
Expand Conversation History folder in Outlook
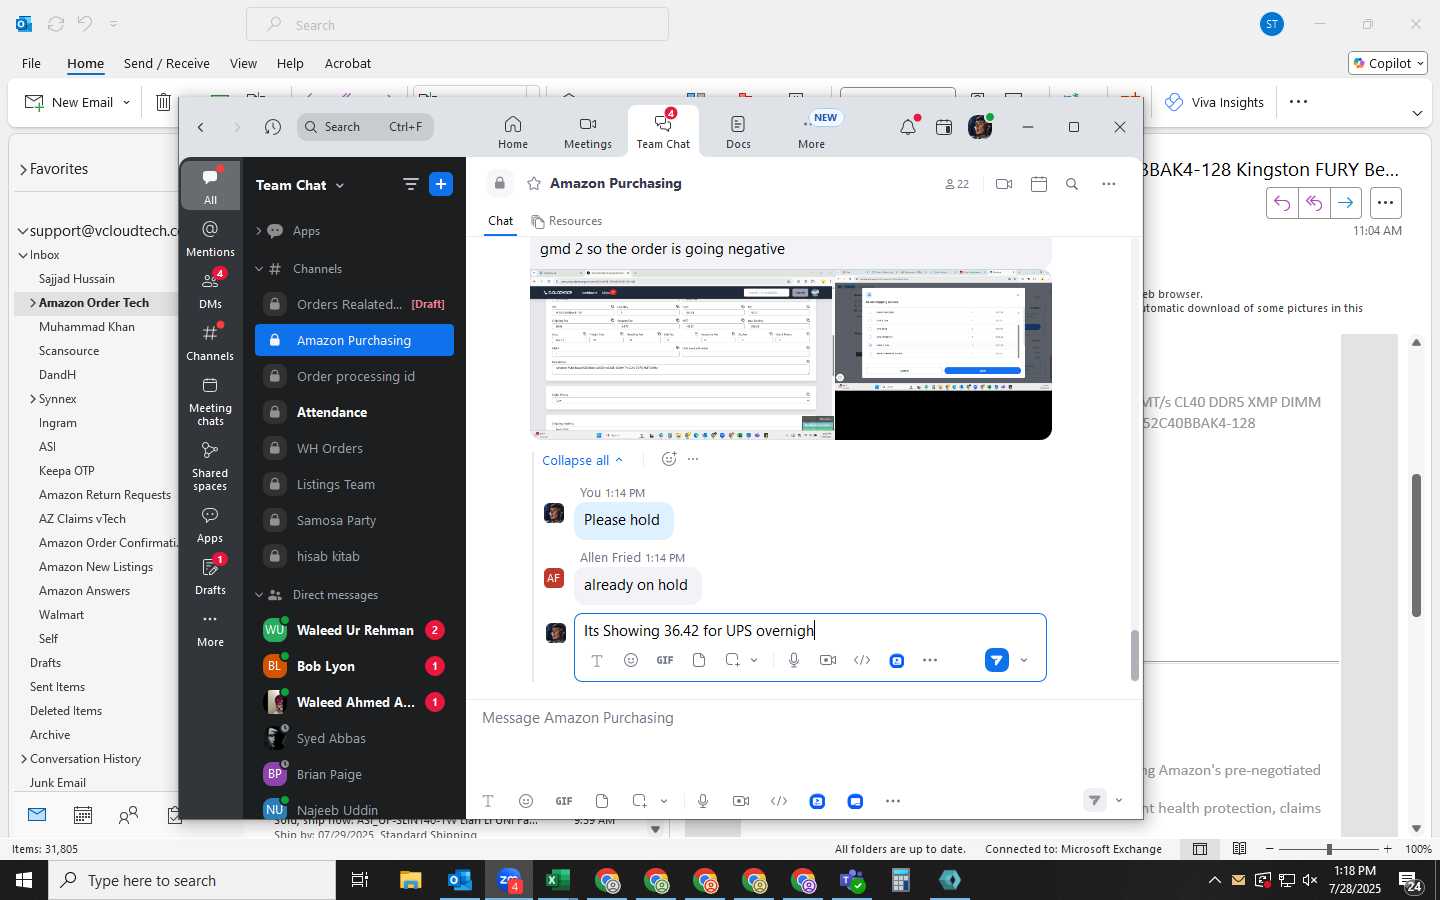pos(23,759)
